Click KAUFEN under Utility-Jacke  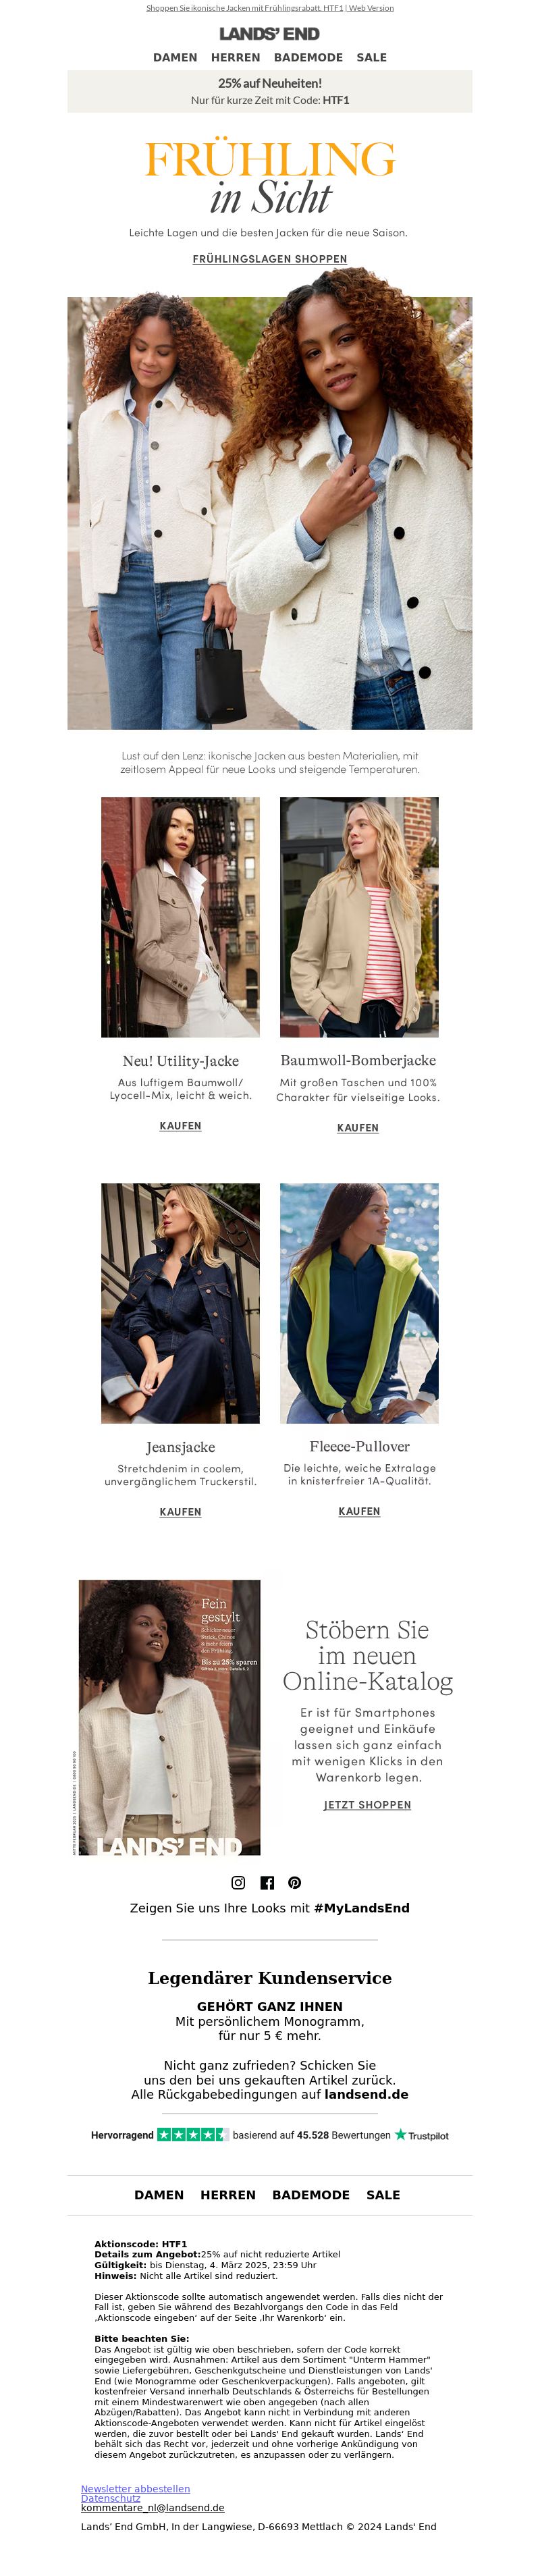click(180, 1126)
